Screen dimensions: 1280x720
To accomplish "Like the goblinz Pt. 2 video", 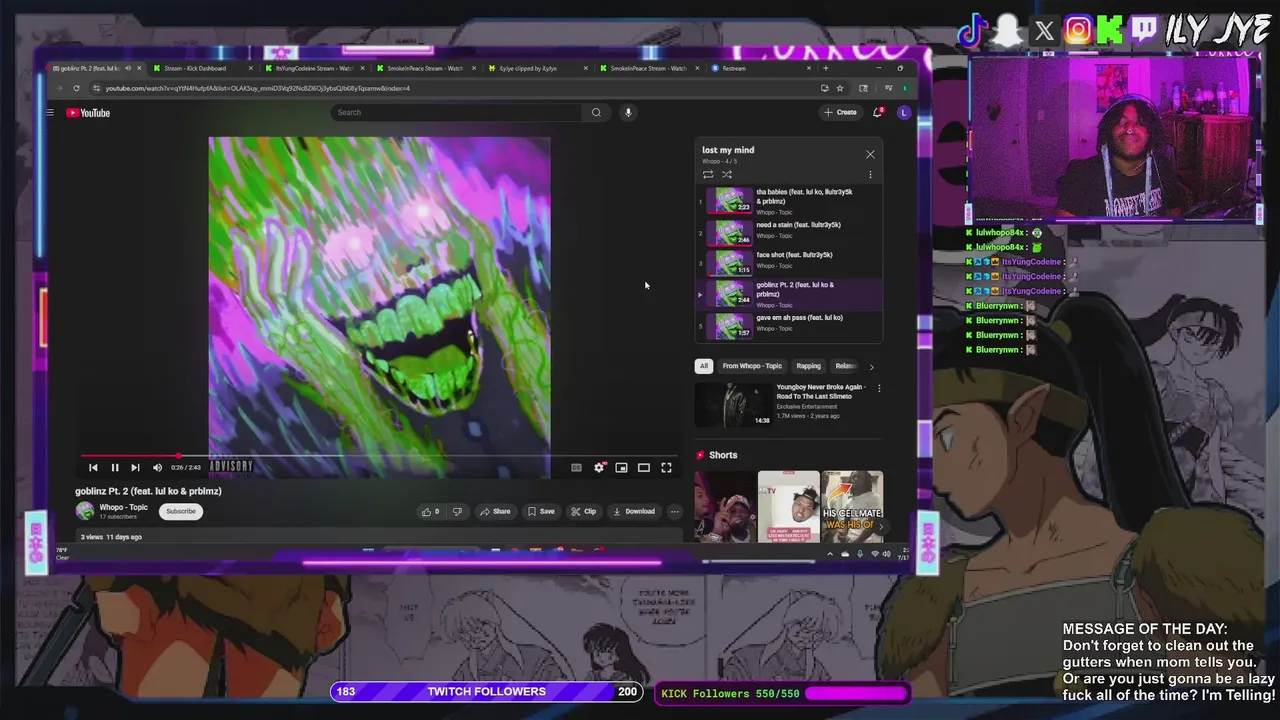I will point(431,511).
